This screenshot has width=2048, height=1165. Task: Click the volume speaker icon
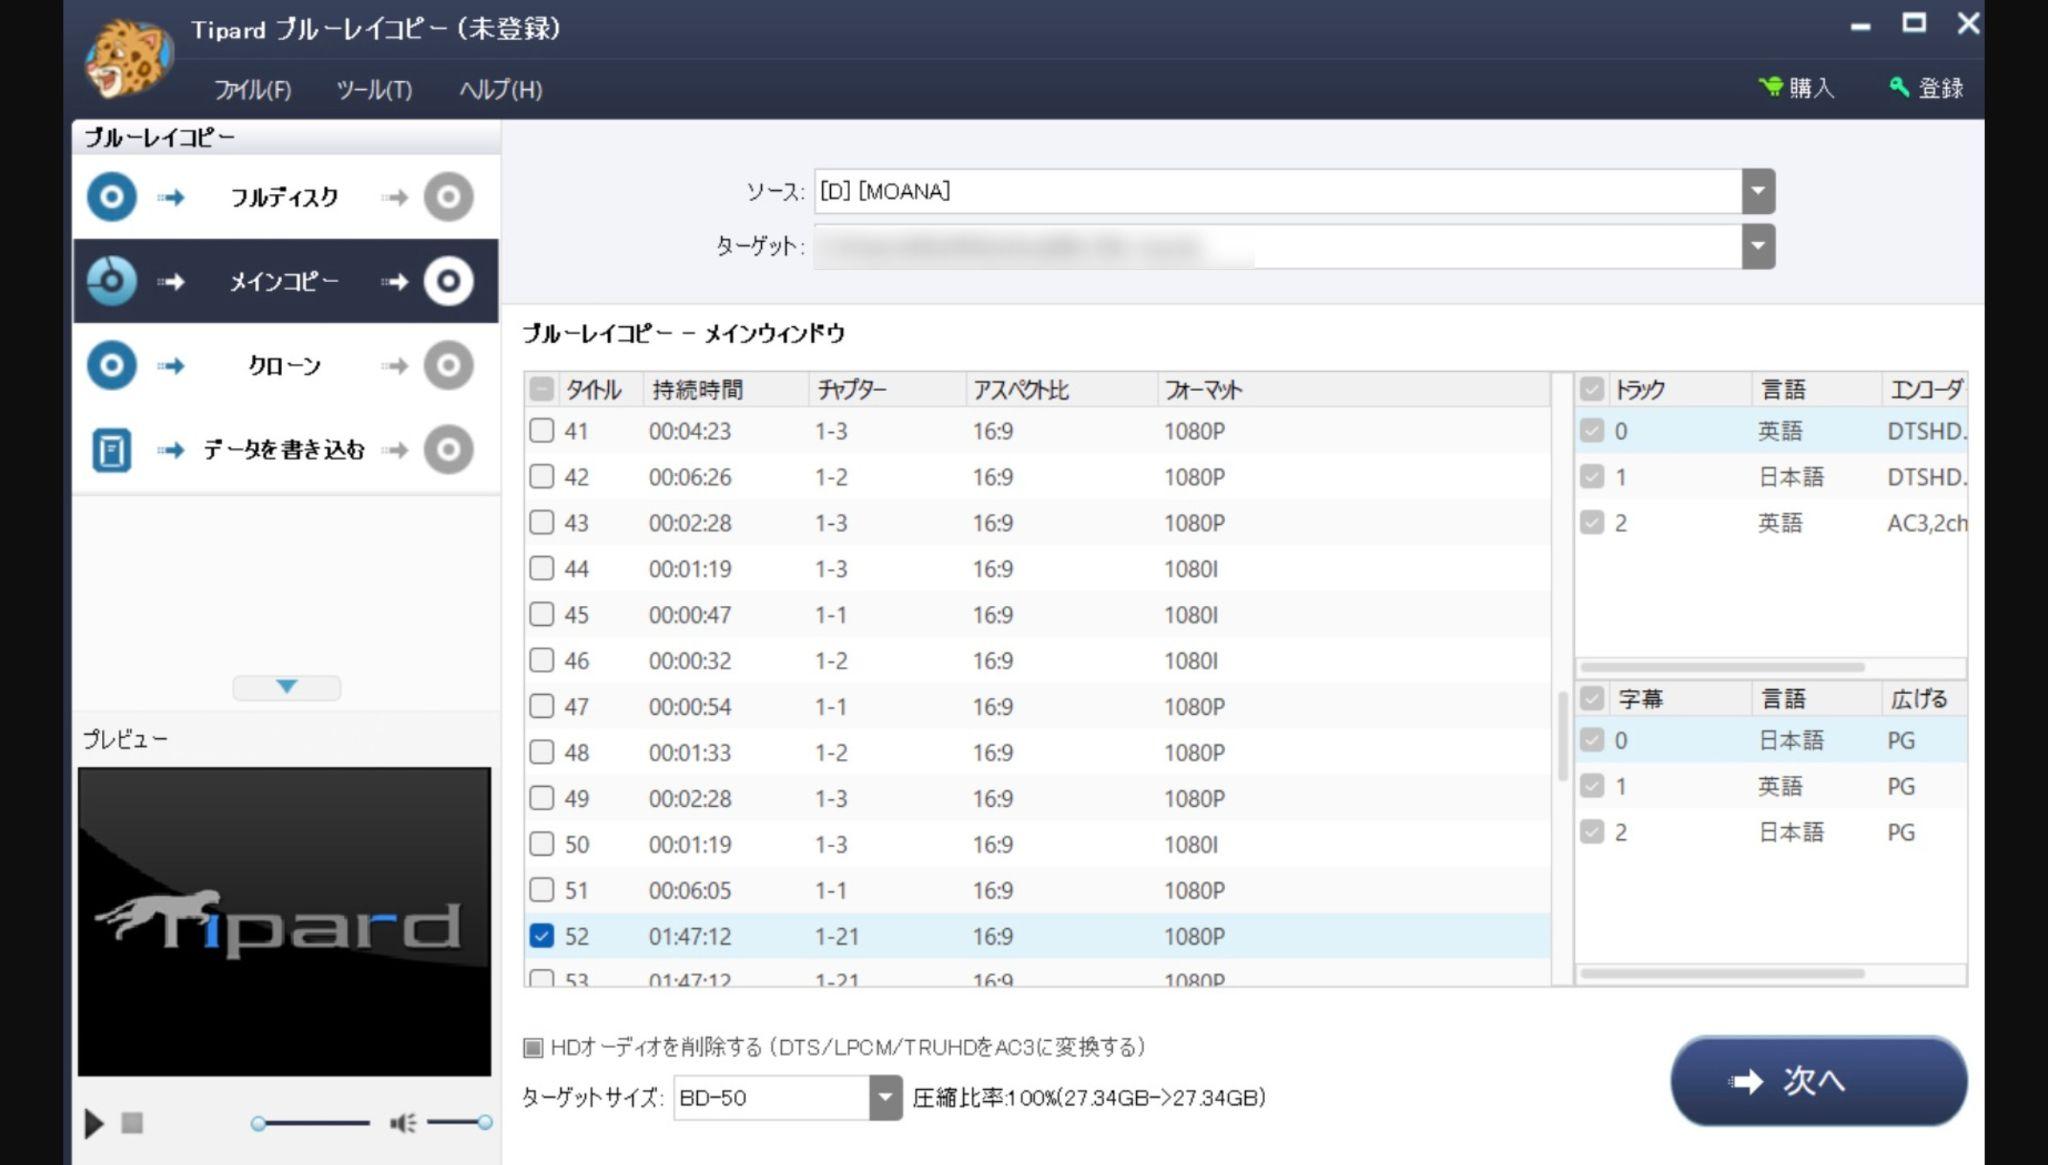click(403, 1123)
